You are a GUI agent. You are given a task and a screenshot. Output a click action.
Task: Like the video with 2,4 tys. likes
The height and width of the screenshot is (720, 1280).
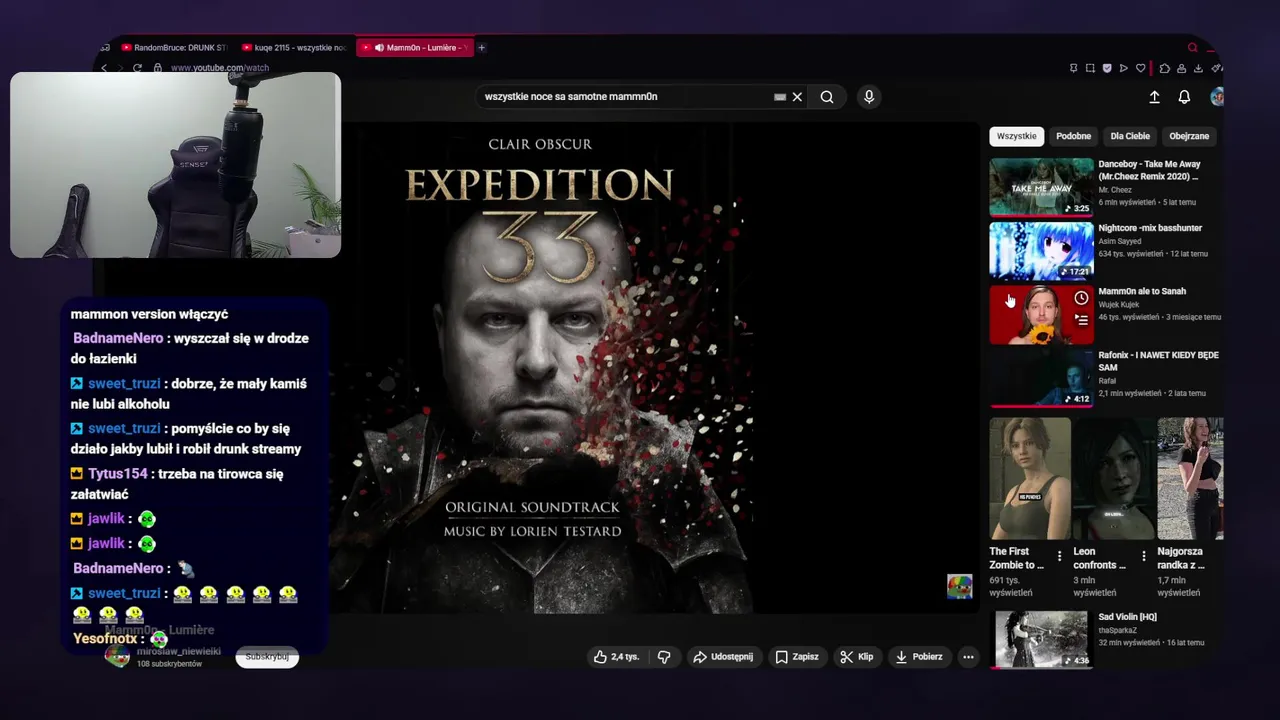pos(616,657)
